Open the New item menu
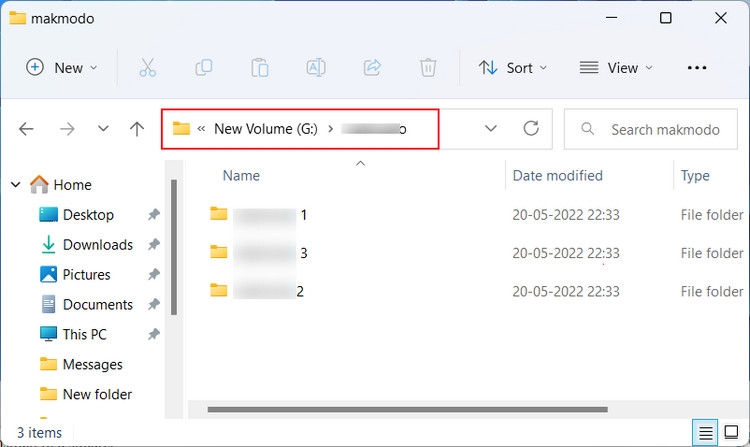 point(61,68)
